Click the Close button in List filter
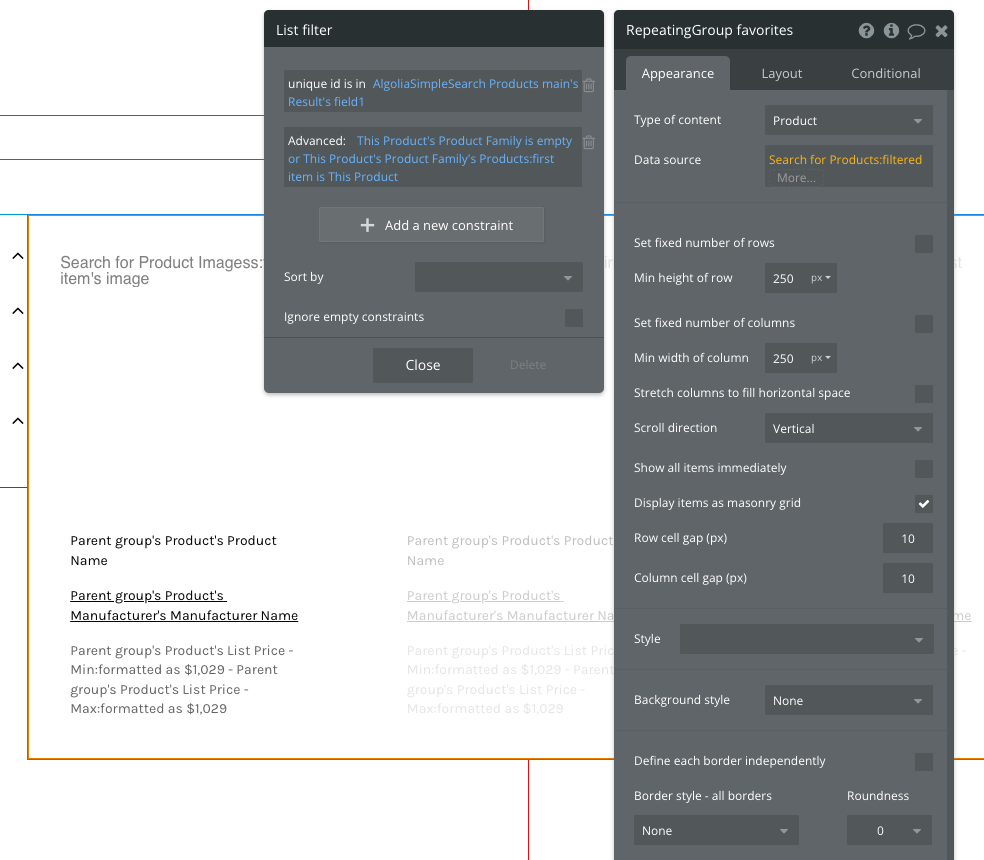The height and width of the screenshot is (860, 984). 423,365
